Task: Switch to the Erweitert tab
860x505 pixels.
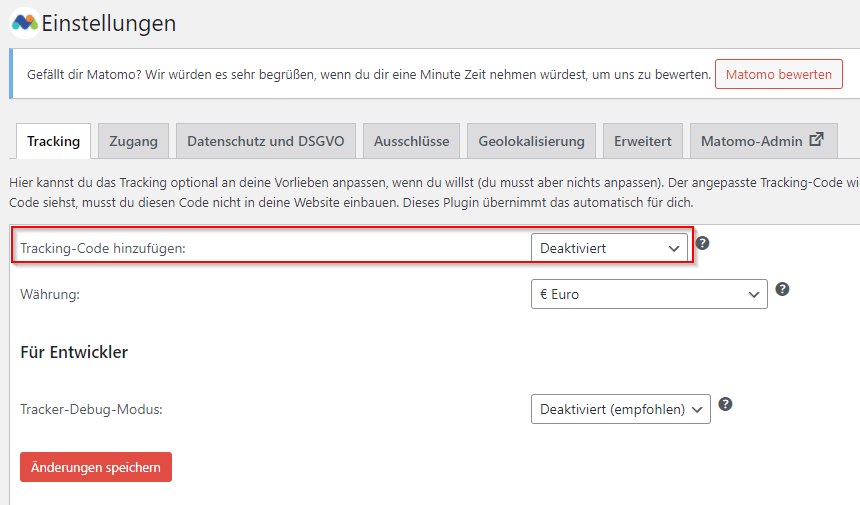Action: pyautogui.click(x=643, y=141)
